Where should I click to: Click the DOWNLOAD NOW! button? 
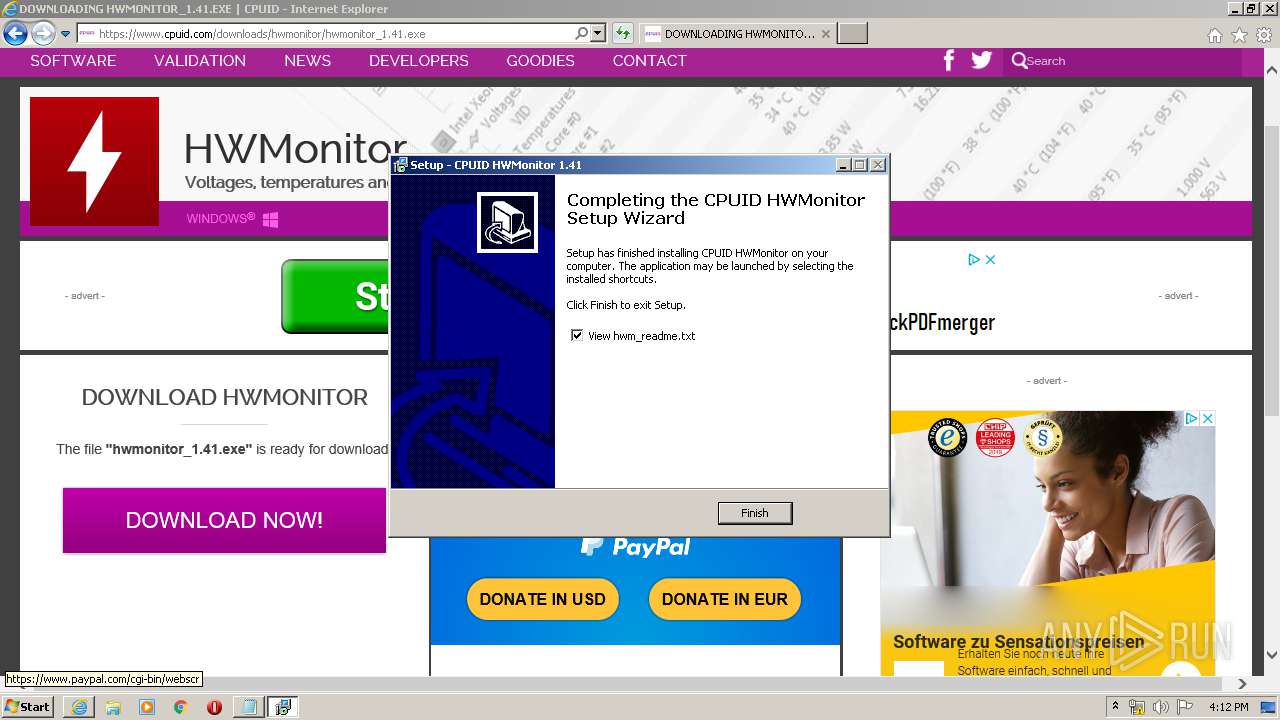pos(224,520)
